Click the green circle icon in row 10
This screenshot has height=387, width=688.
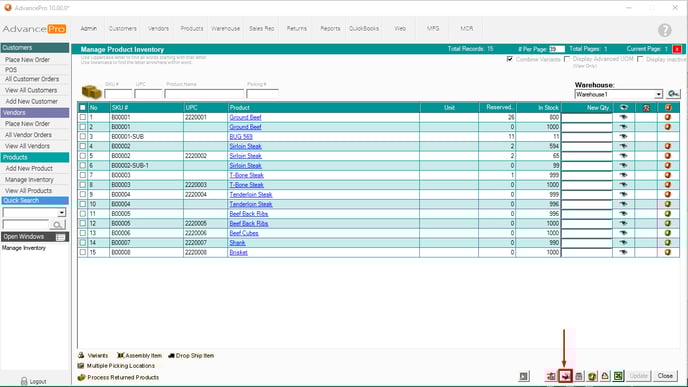coord(668,204)
